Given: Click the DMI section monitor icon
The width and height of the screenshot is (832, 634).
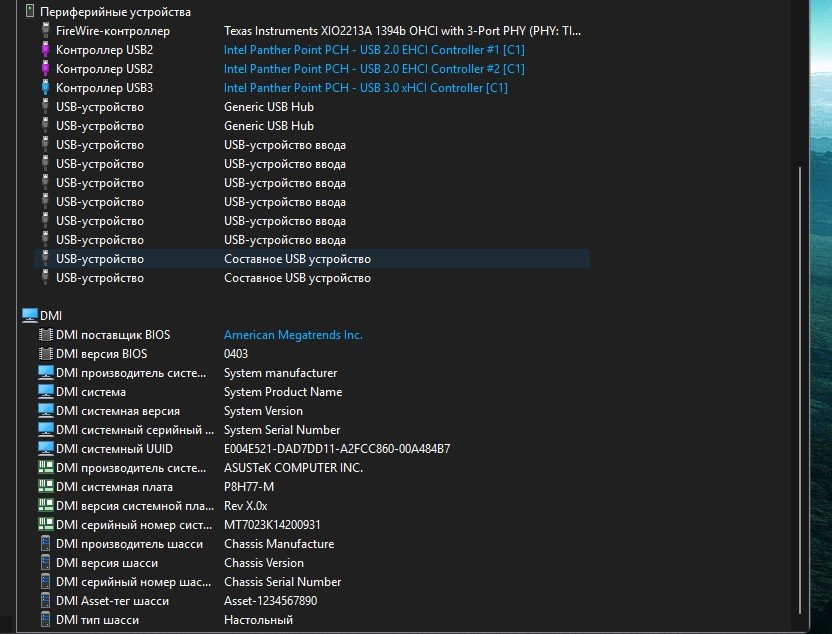Looking at the screenshot, I should point(29,315).
